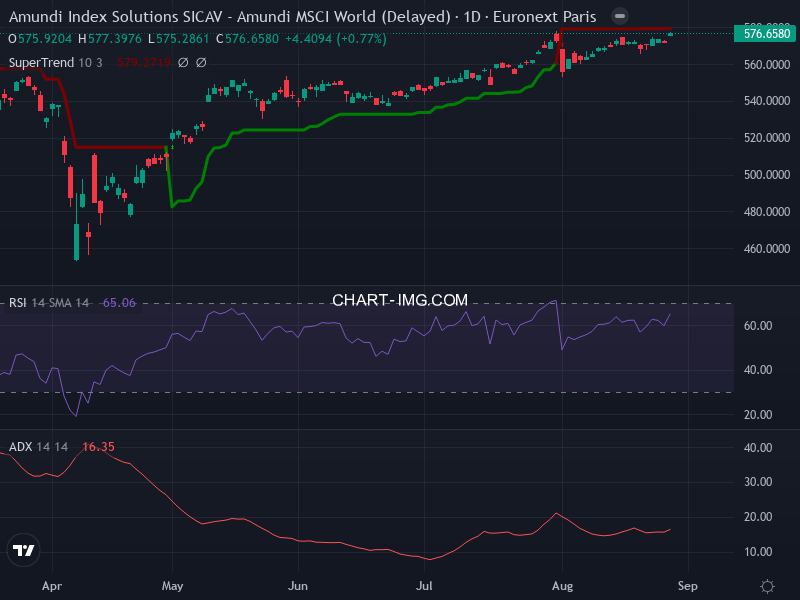Viewport: 800px width, 600px height.
Task: Click the high price value 577.3976
Action: [x=115, y=39]
